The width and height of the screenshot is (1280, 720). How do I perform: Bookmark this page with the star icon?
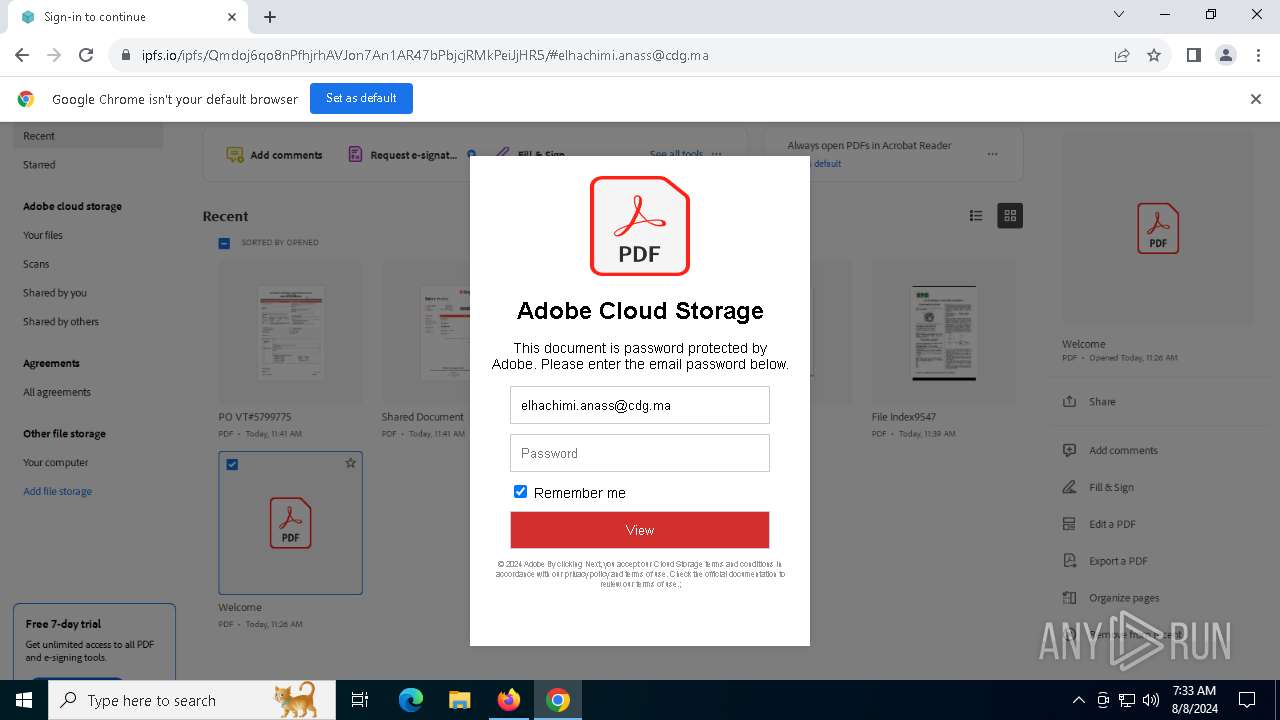pos(1154,55)
